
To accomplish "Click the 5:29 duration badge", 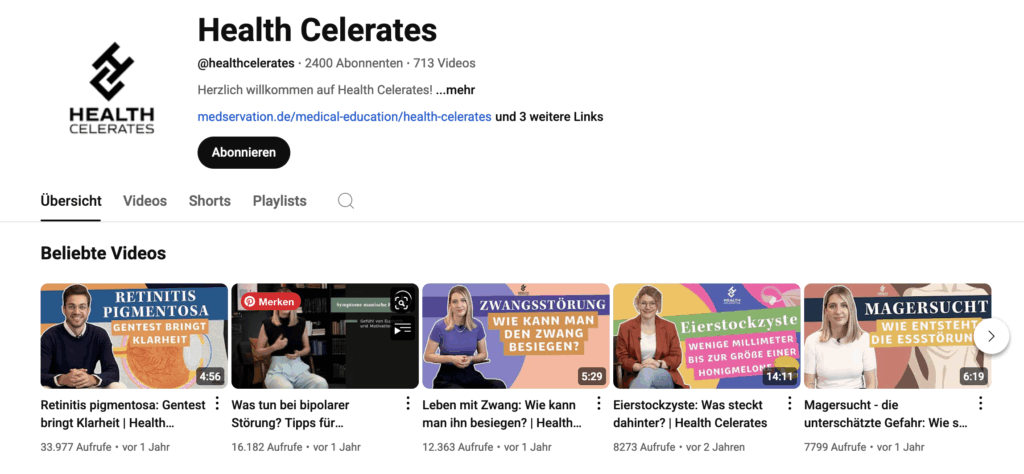I will click(x=592, y=377).
